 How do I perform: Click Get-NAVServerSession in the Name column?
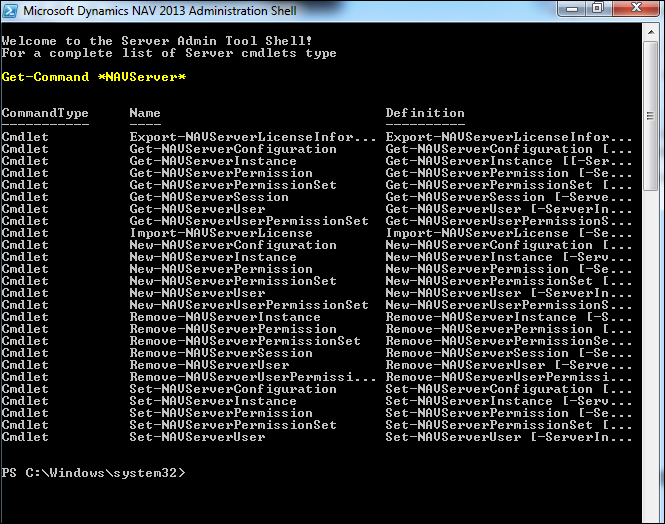coord(209,197)
